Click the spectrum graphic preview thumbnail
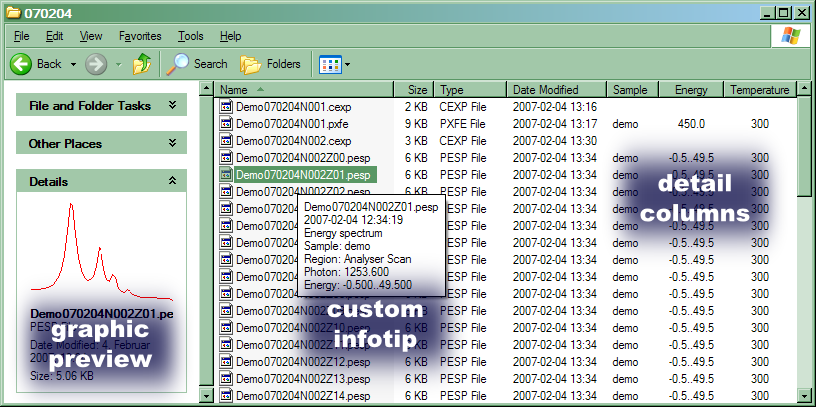 pyautogui.click(x=100, y=250)
